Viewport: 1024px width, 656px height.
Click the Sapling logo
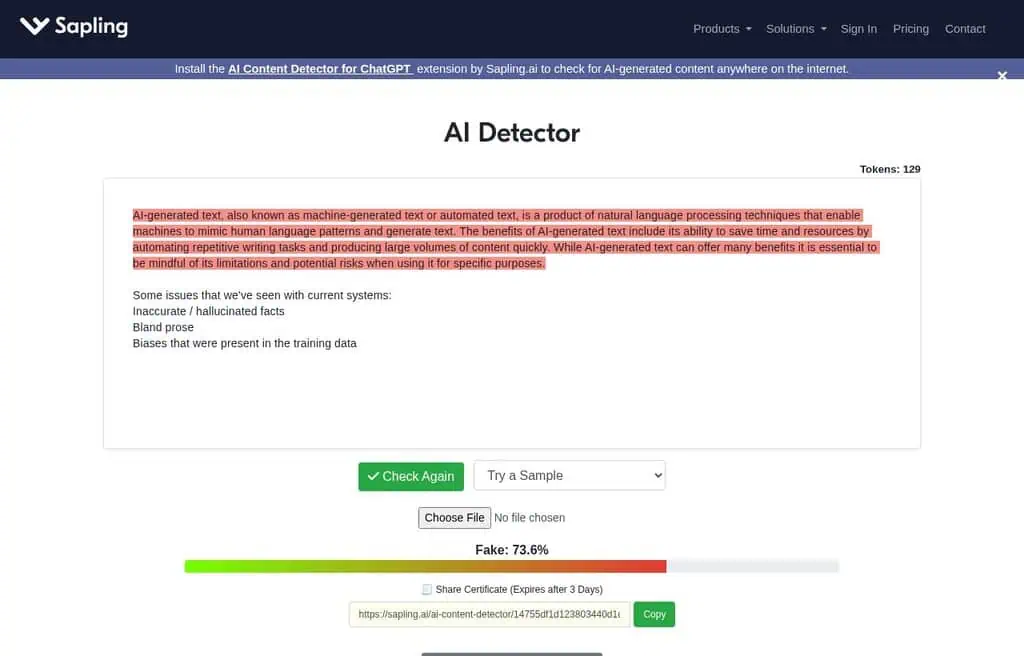pos(74,26)
